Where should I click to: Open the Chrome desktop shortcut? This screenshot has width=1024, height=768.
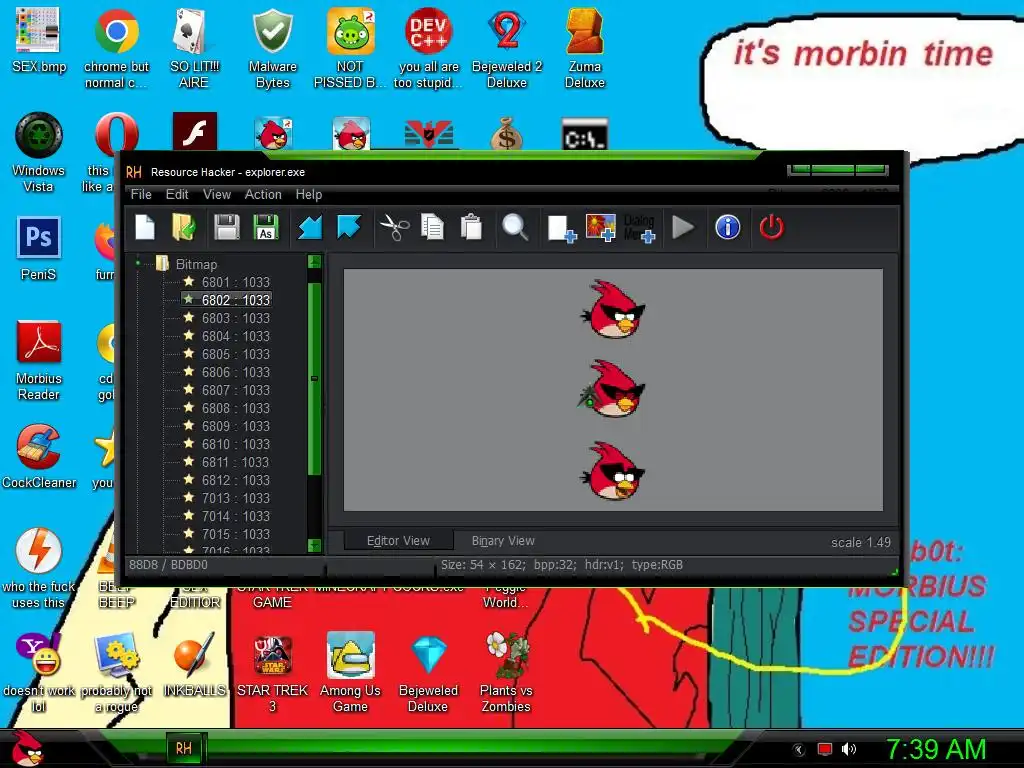coord(116,48)
